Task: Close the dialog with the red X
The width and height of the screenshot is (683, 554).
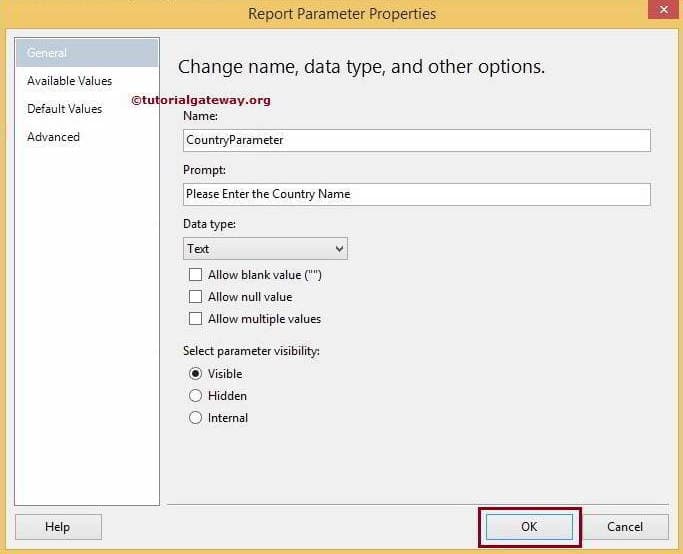Action: coord(663,9)
